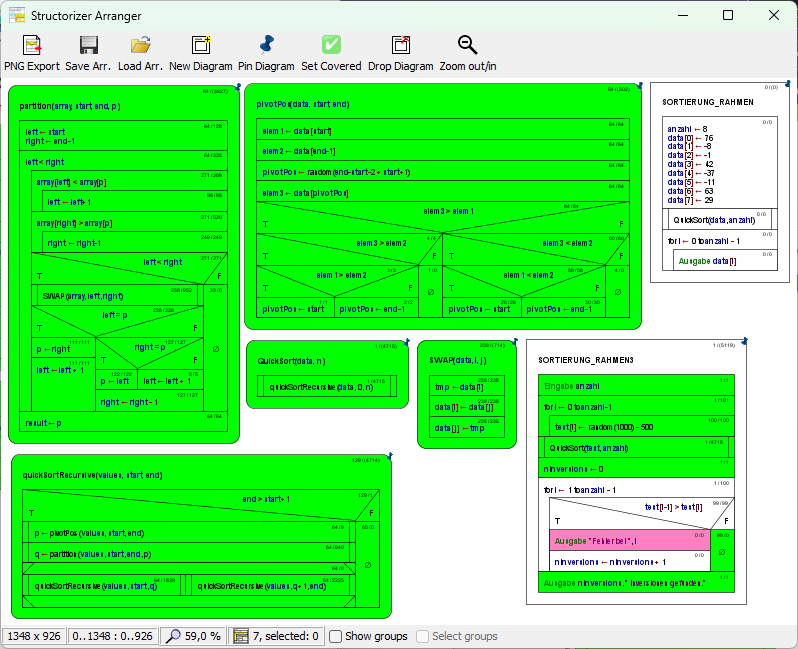Click the 'SWAP(array,left,right)' call element
The image size is (798, 649).
118,295
